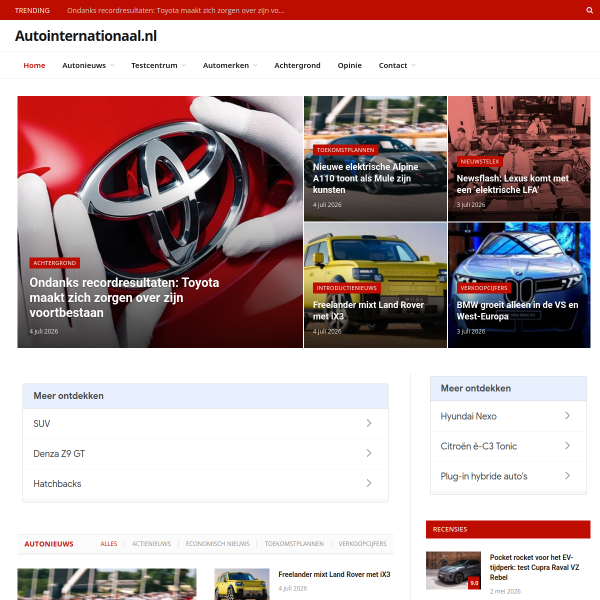The image size is (600, 600).
Task: Select Denza Z9 GT suggestion
Action: click(x=205, y=454)
